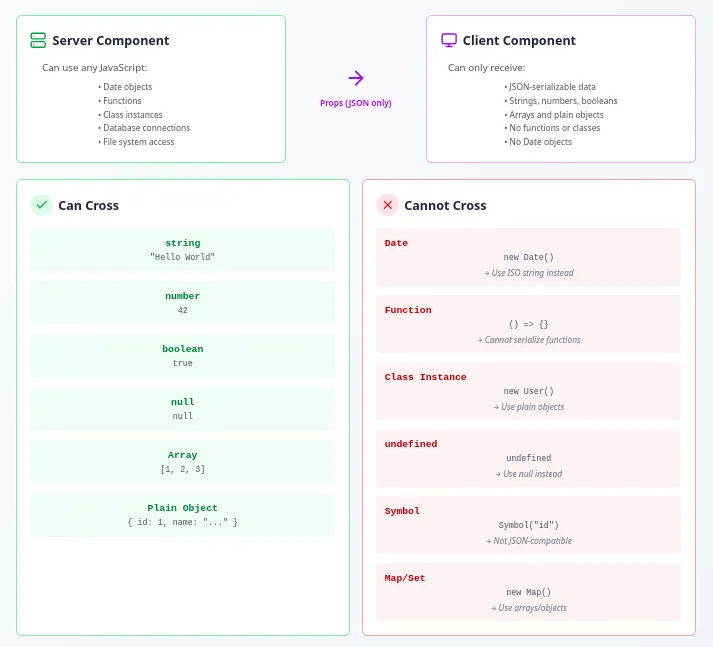Select the Symbol("id") card

528,526
